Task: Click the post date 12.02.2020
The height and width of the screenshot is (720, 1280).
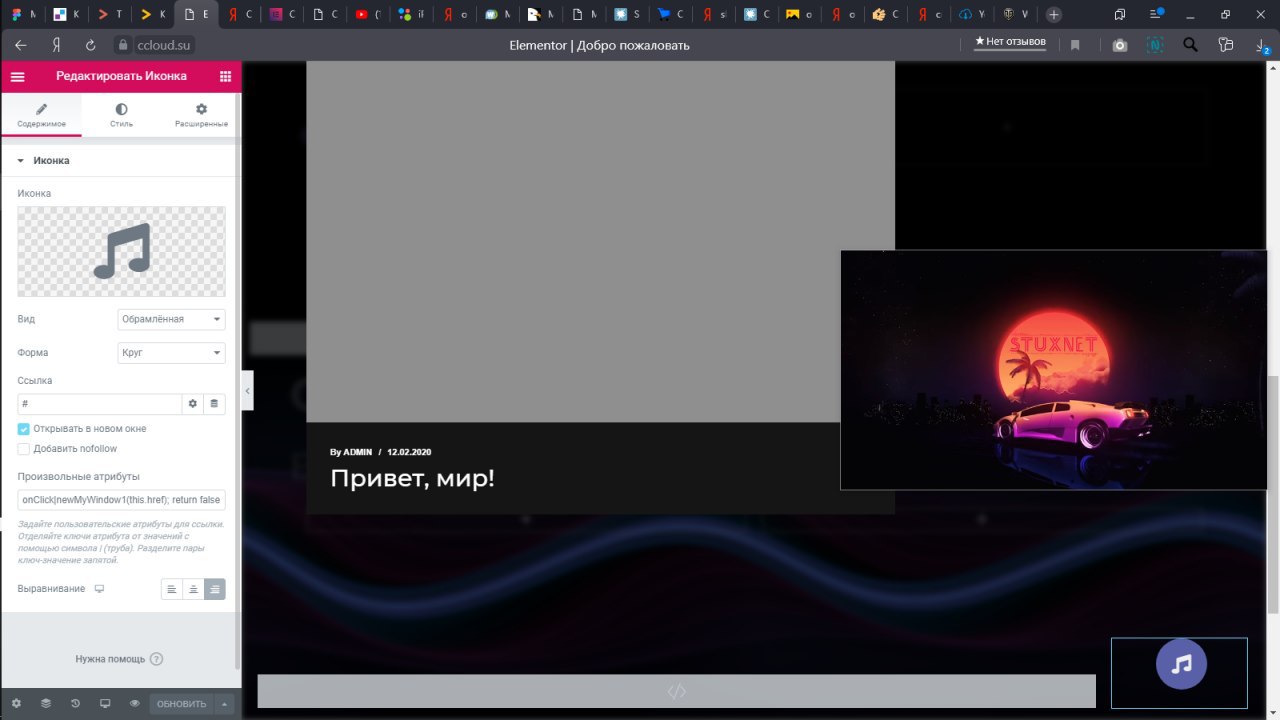Action: click(409, 452)
